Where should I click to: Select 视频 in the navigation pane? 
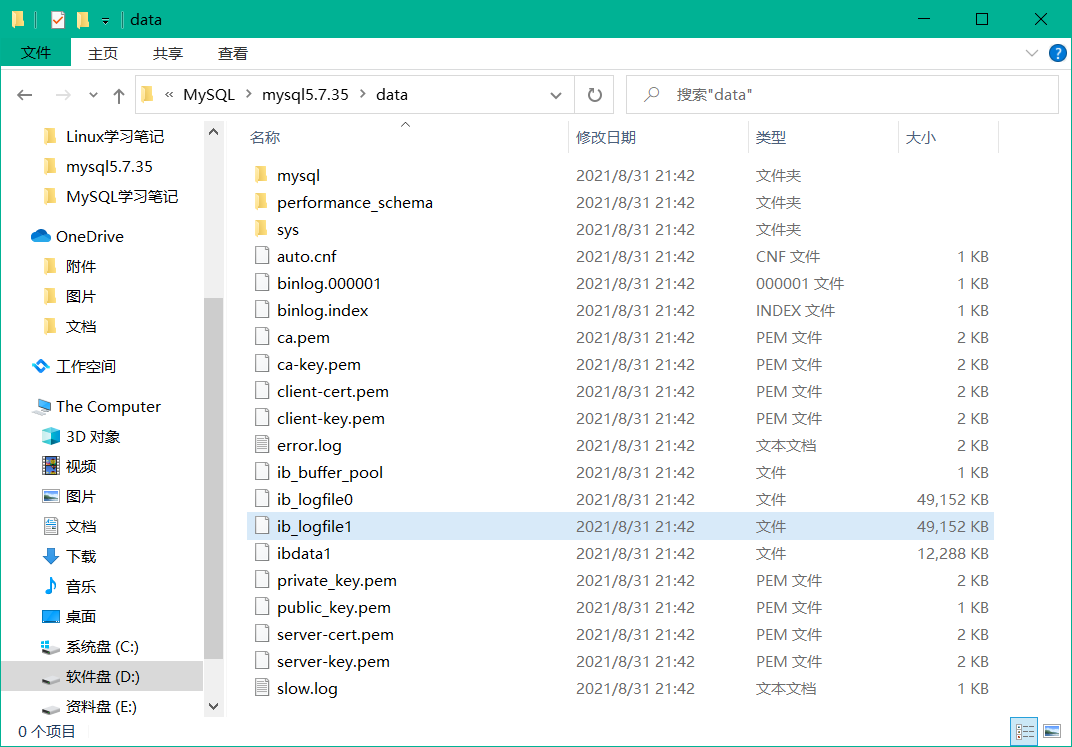(x=80, y=467)
